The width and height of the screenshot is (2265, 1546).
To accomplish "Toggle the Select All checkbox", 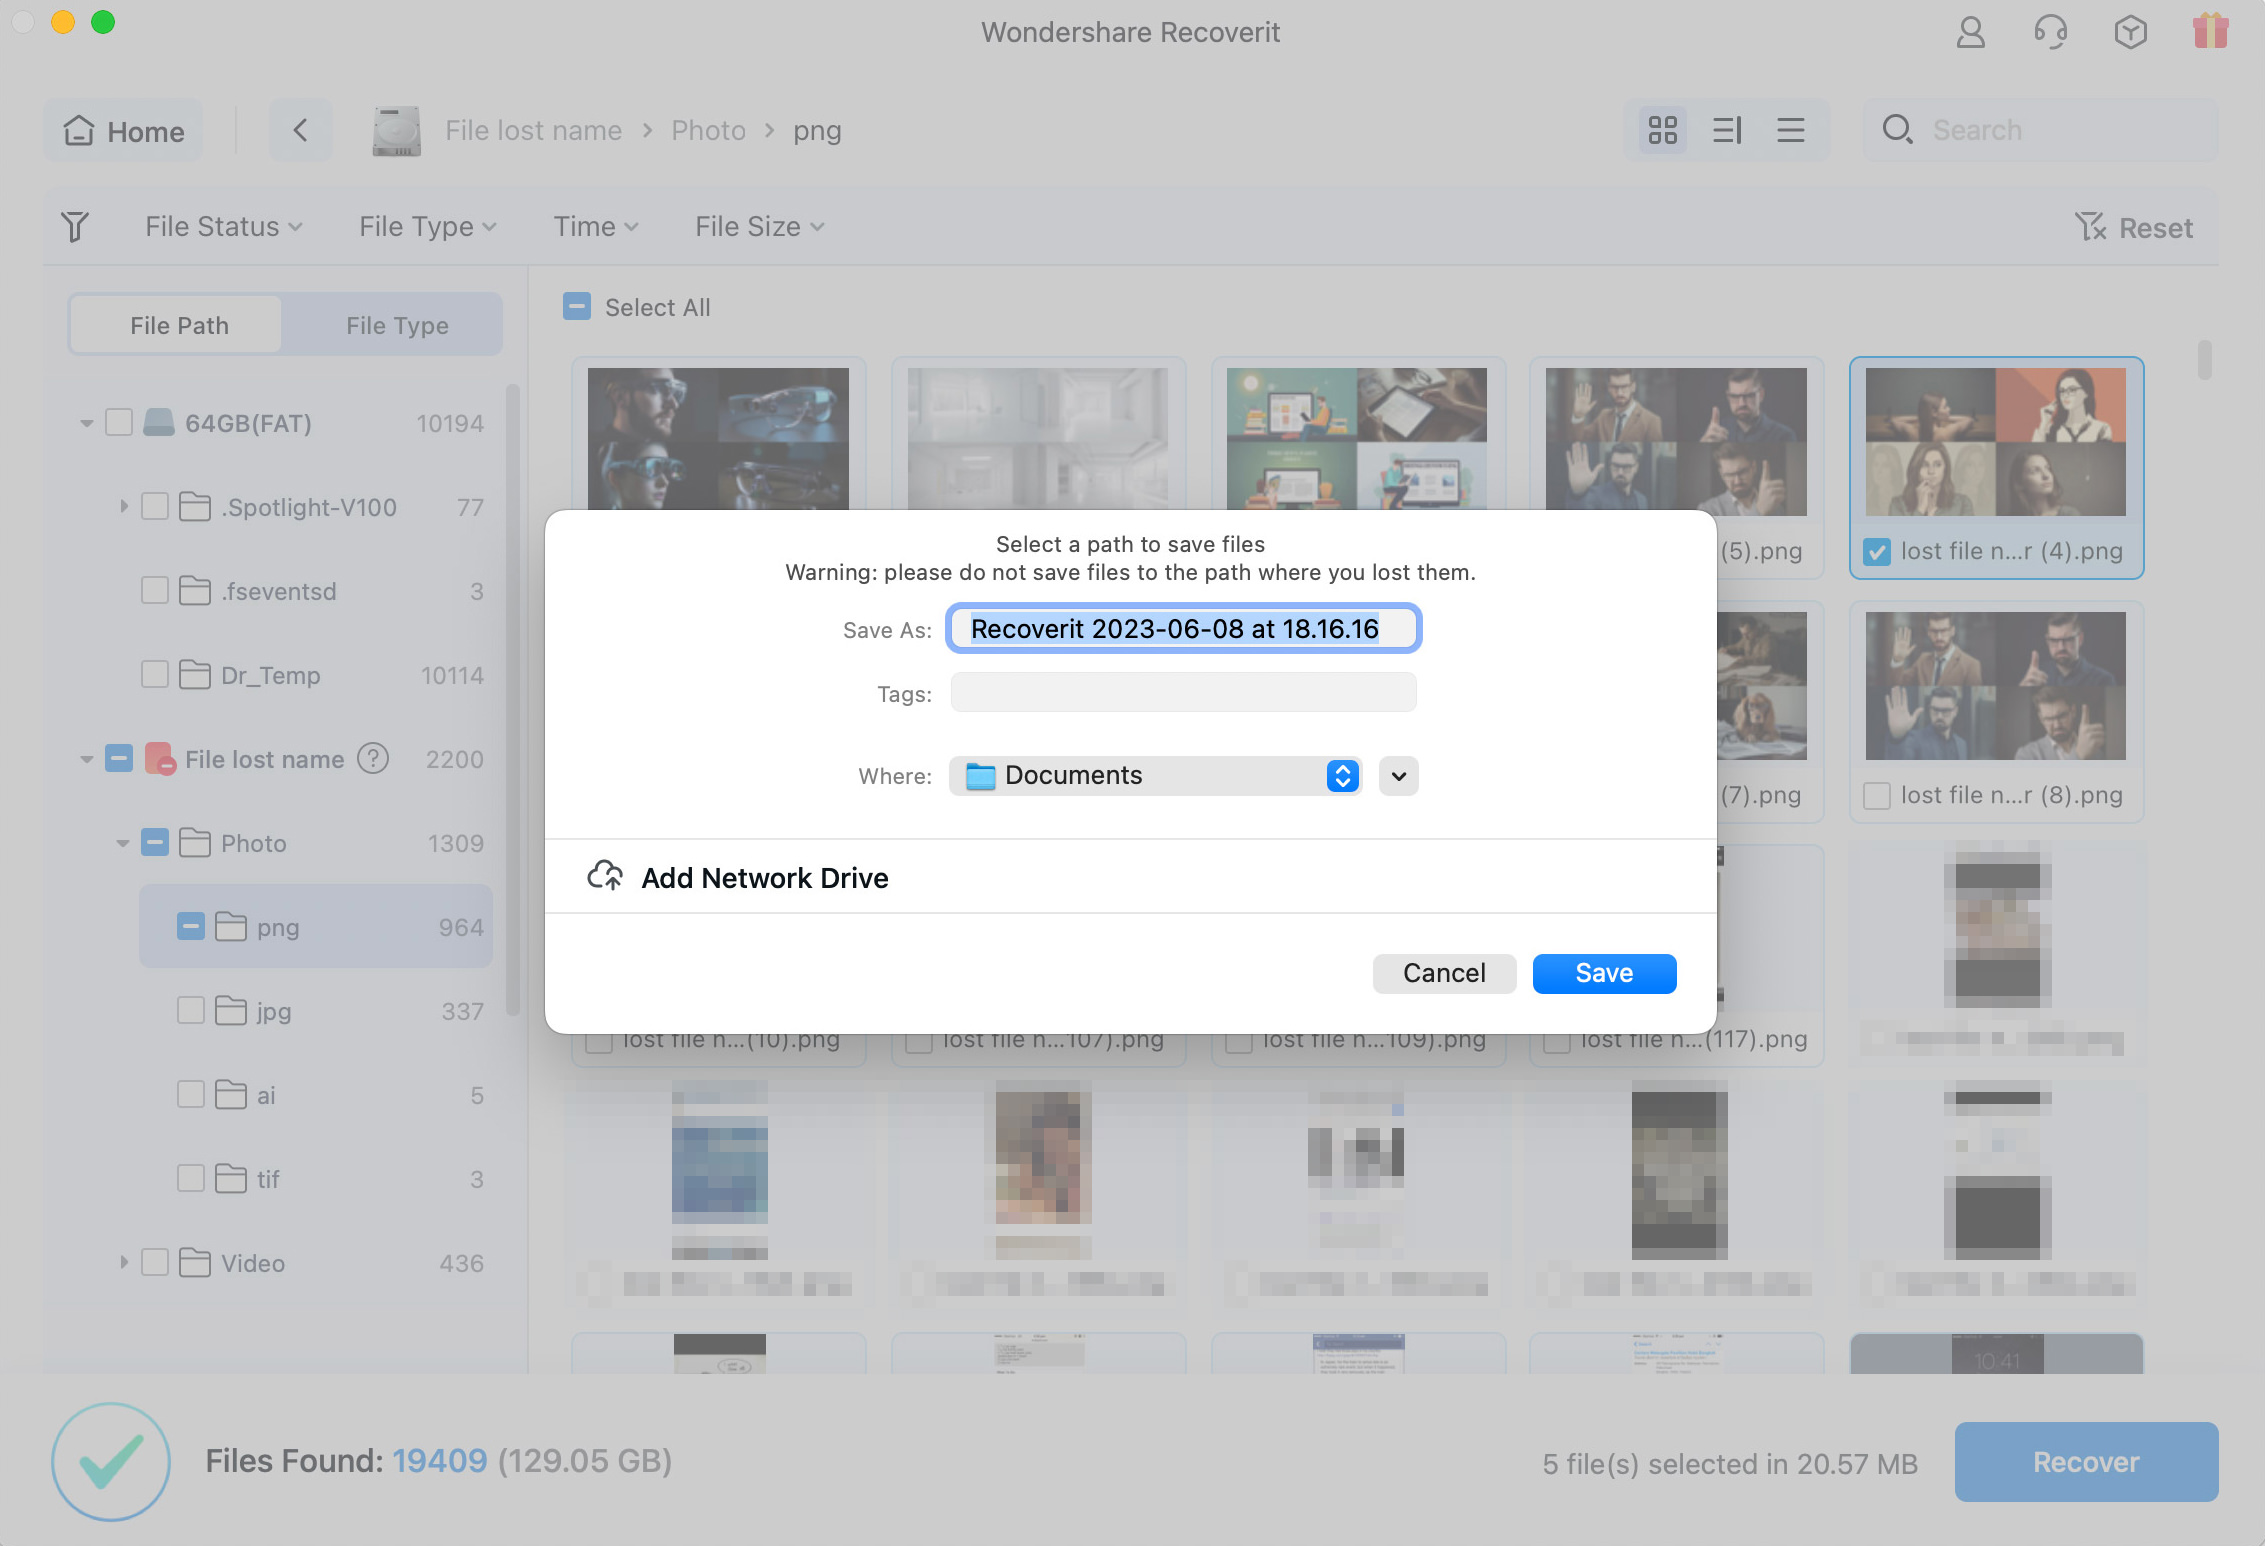I will pos(577,307).
